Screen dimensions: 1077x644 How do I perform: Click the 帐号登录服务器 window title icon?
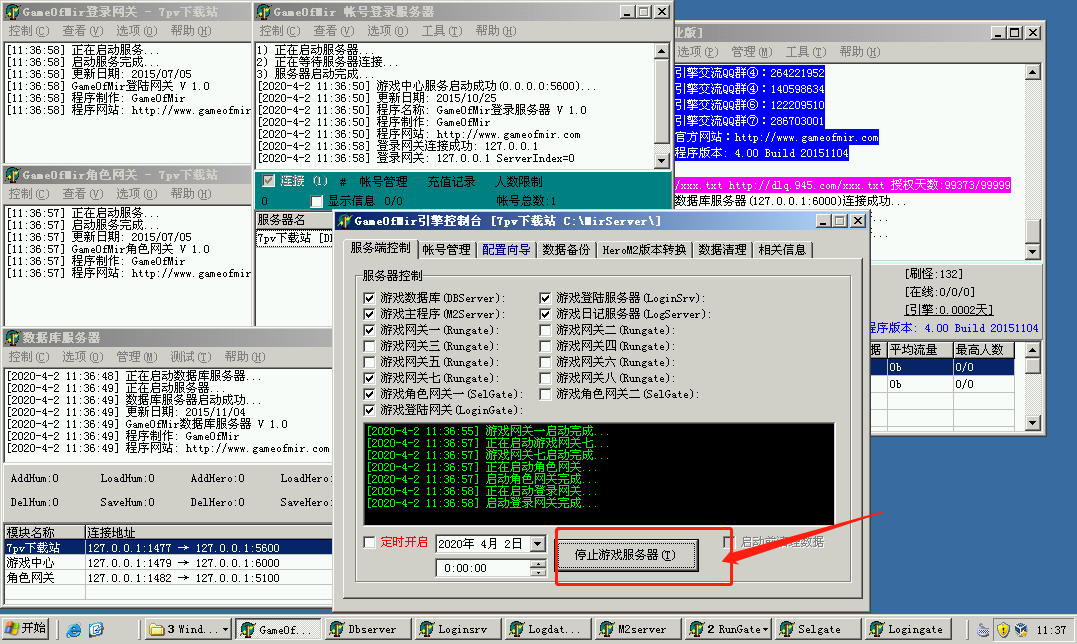click(264, 12)
